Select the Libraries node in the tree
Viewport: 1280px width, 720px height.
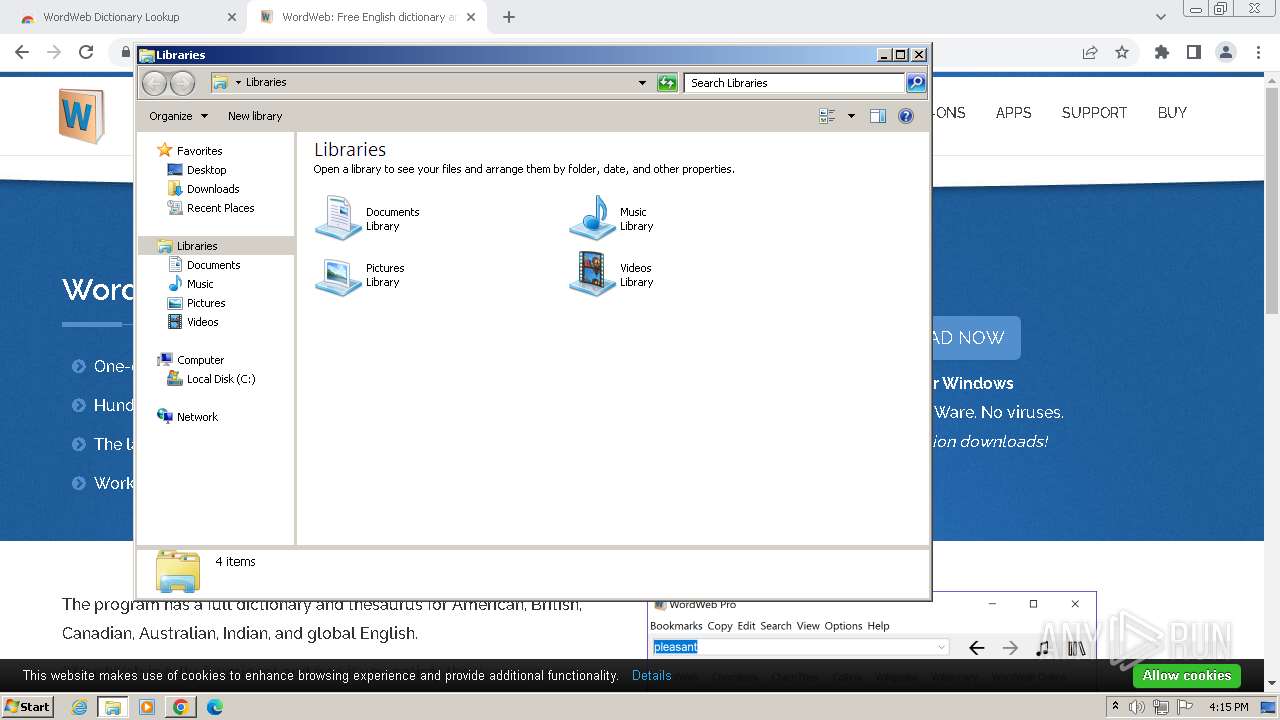(x=197, y=246)
